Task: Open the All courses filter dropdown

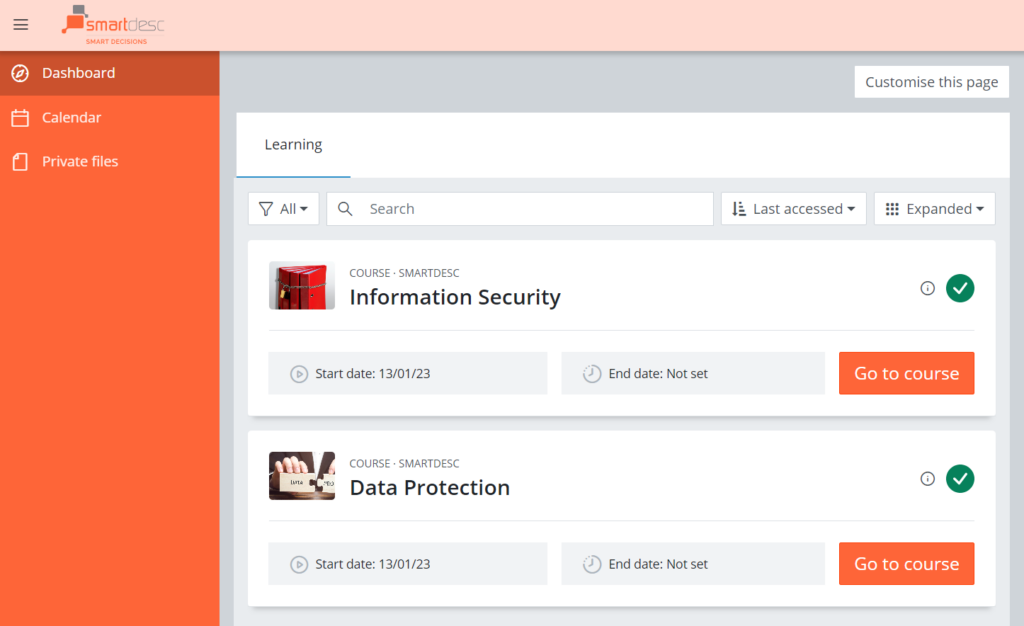Action: coord(283,208)
